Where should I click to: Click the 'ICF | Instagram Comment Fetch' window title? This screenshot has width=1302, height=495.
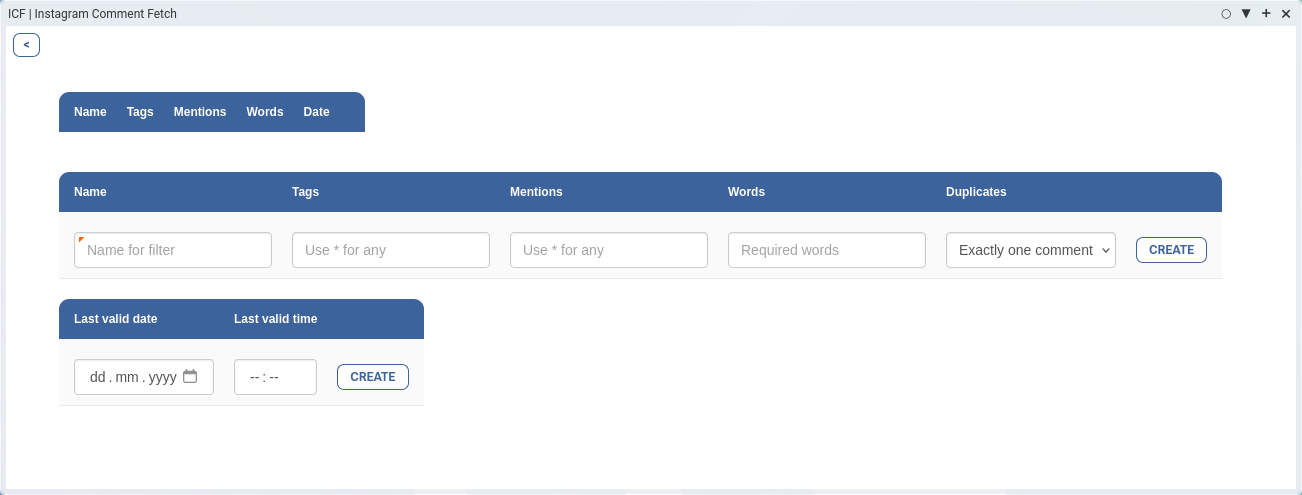coord(92,14)
